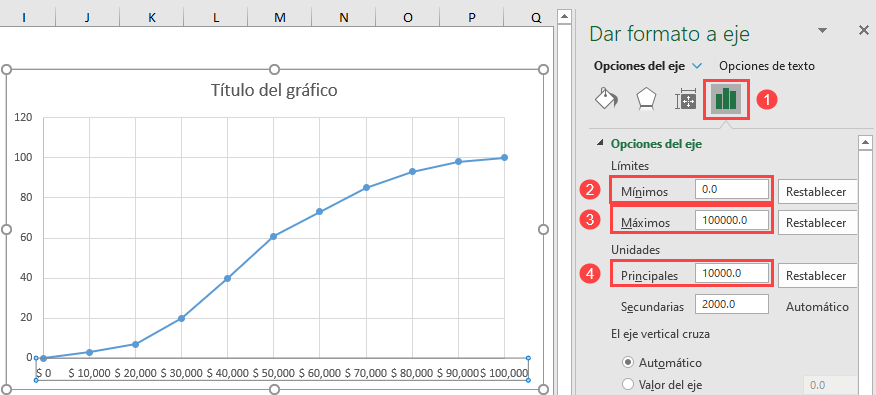The width and height of the screenshot is (876, 395).
Task: Click the Dar formato a eje pane title
Action: click(x=669, y=34)
